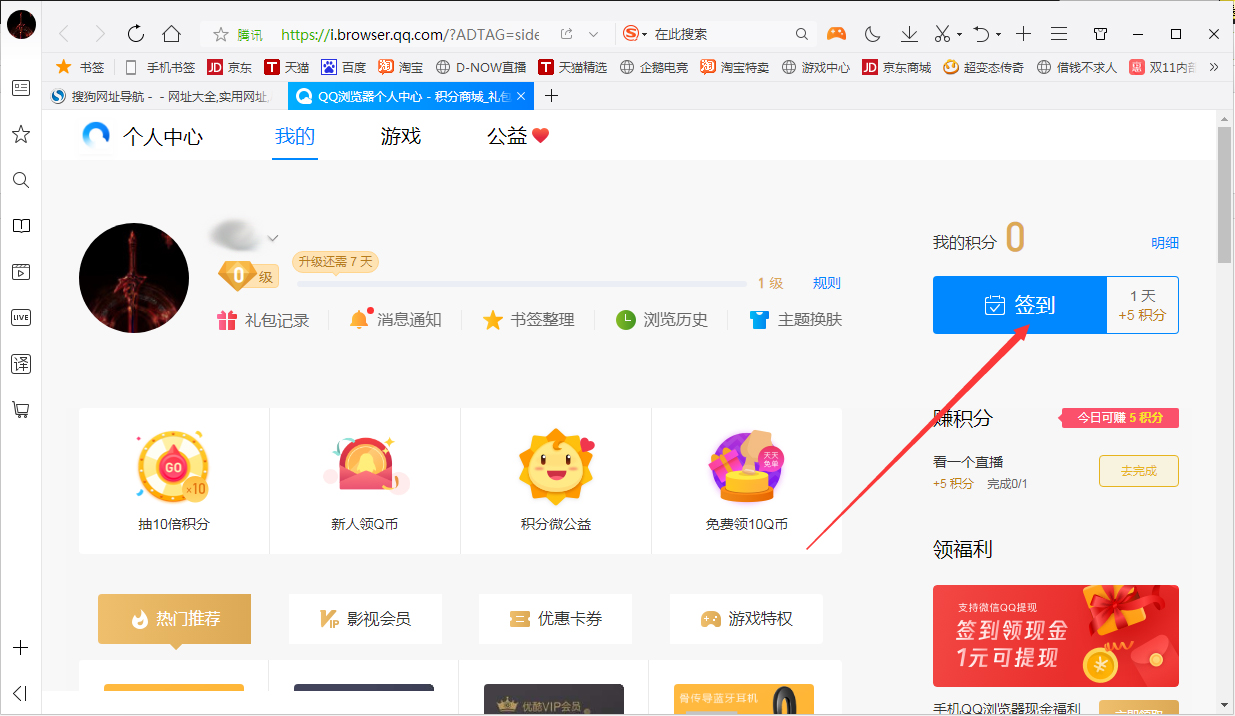Open the 译 translate sidebar icon
The height and width of the screenshot is (716, 1235).
[x=20, y=364]
